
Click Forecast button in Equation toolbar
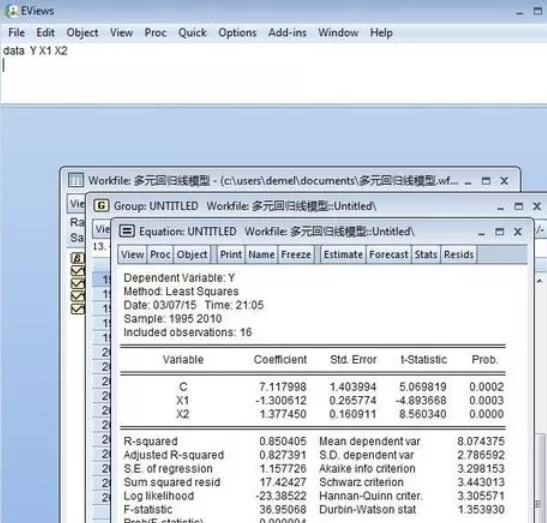(389, 254)
